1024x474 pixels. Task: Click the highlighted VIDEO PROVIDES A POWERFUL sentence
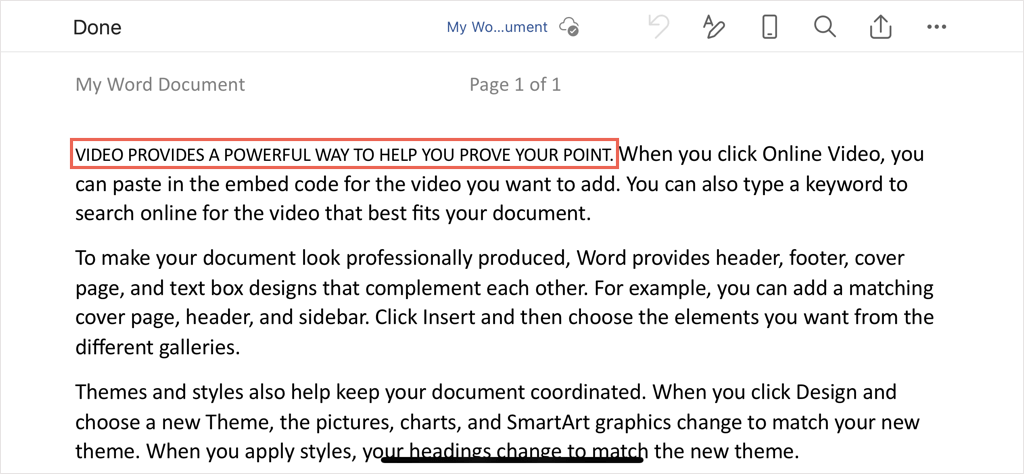point(344,154)
